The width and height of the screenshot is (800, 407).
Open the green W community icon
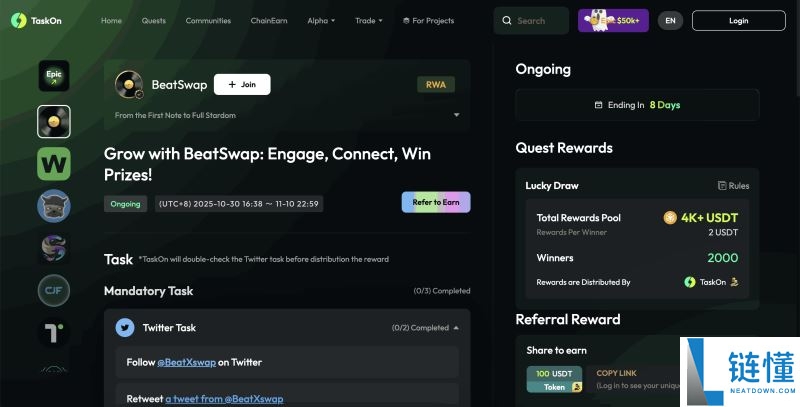tap(54, 164)
